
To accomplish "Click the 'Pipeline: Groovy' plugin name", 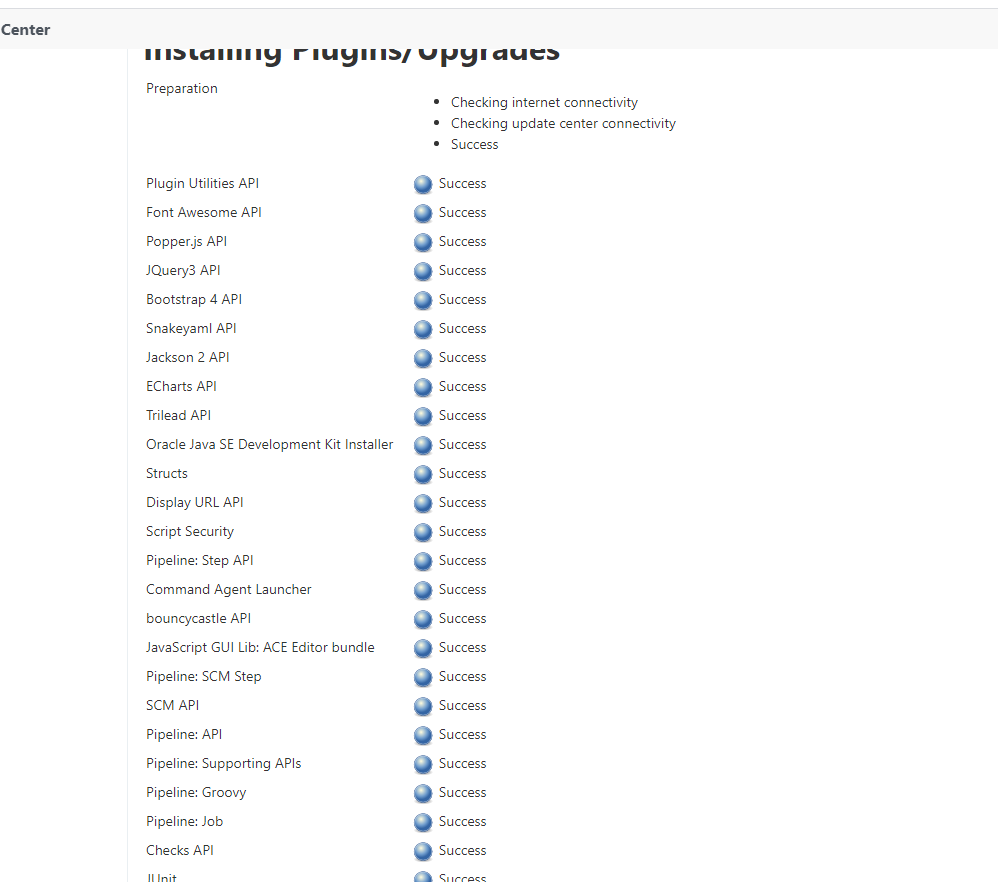I will (x=196, y=792).
